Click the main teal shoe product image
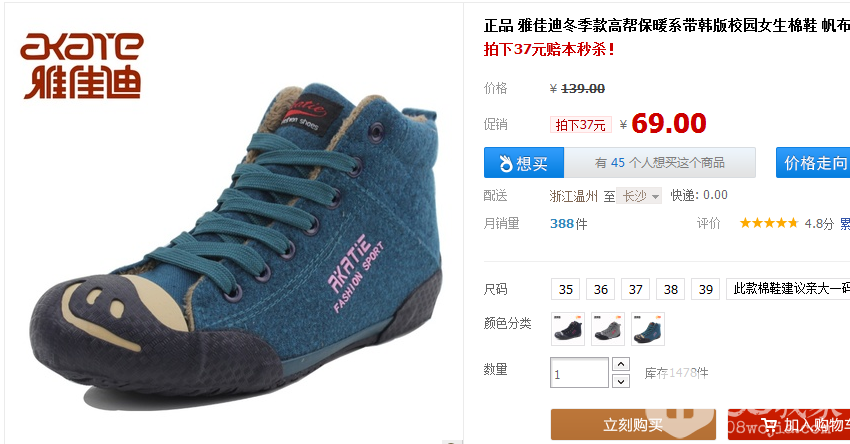850x444 pixels. tap(236, 239)
